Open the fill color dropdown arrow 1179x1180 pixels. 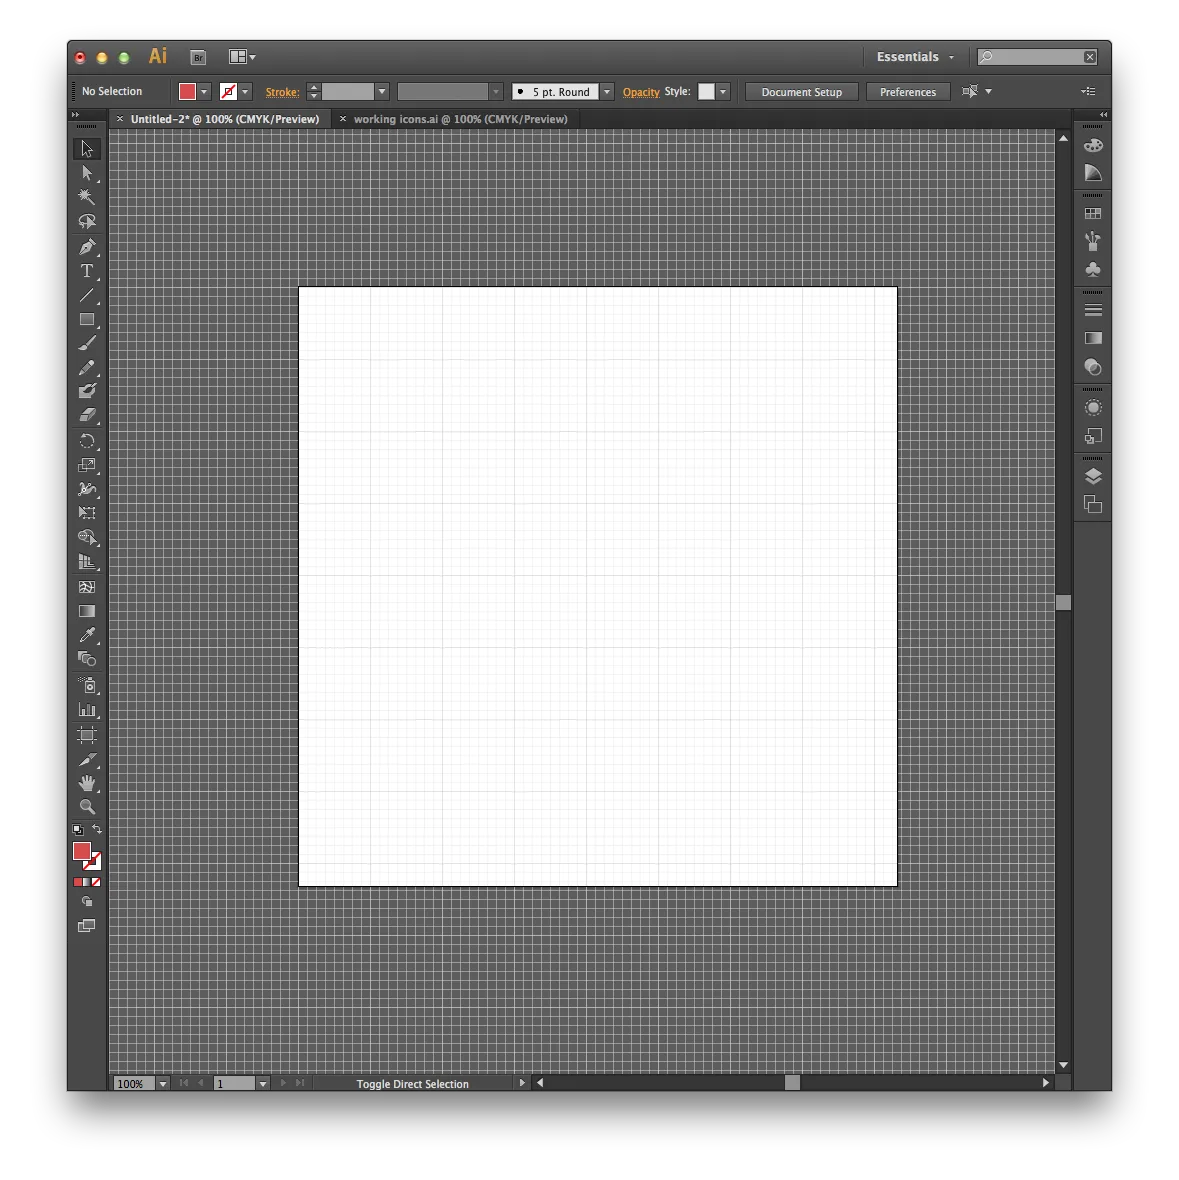[204, 92]
